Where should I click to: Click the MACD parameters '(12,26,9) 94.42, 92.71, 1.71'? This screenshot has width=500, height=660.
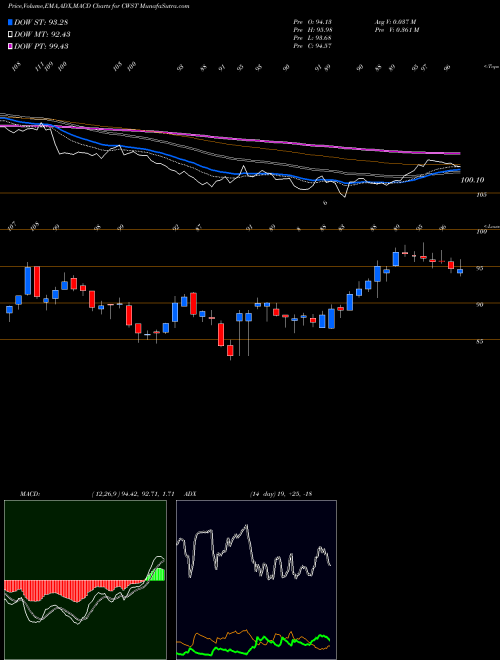(133, 494)
